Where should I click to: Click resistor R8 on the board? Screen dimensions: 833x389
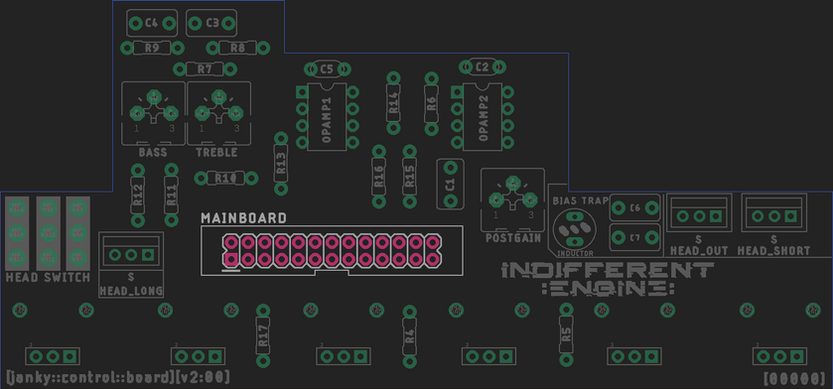(239, 48)
